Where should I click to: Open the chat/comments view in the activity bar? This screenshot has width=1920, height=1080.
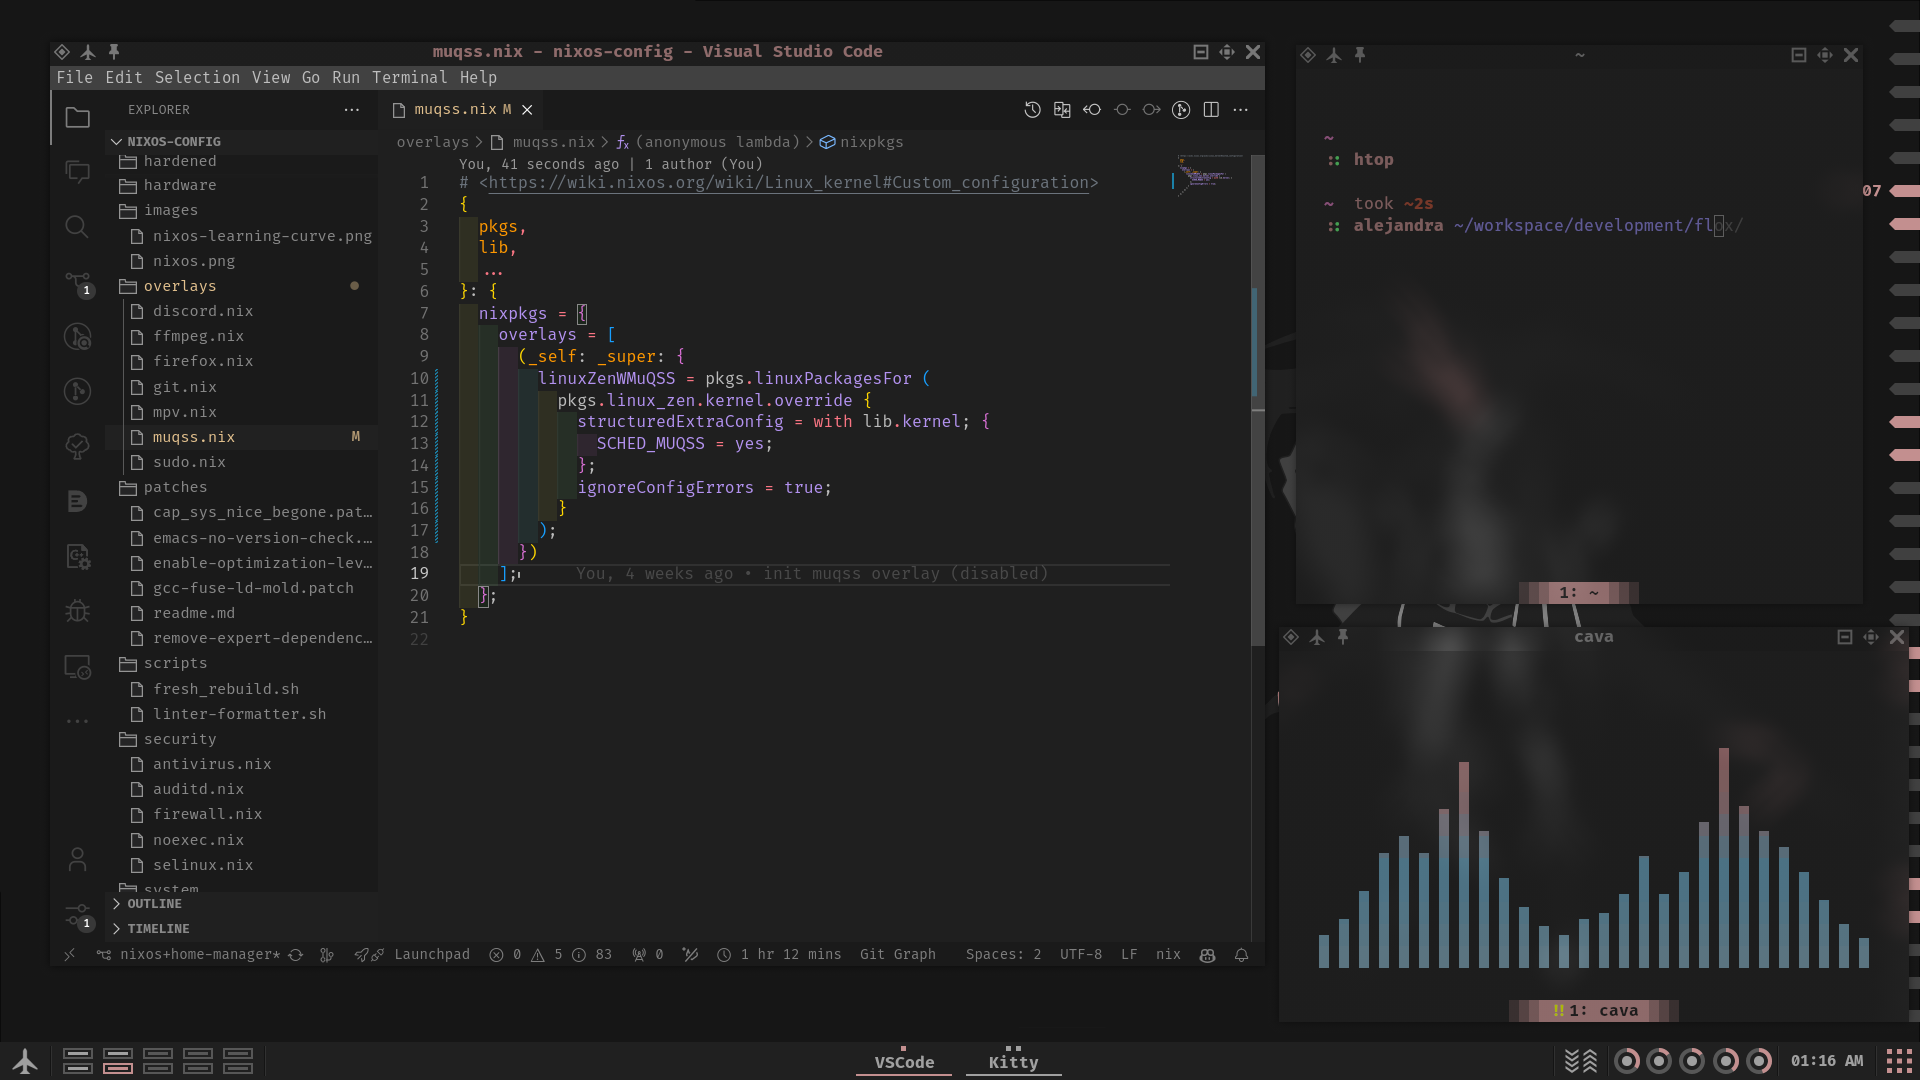pos(77,172)
